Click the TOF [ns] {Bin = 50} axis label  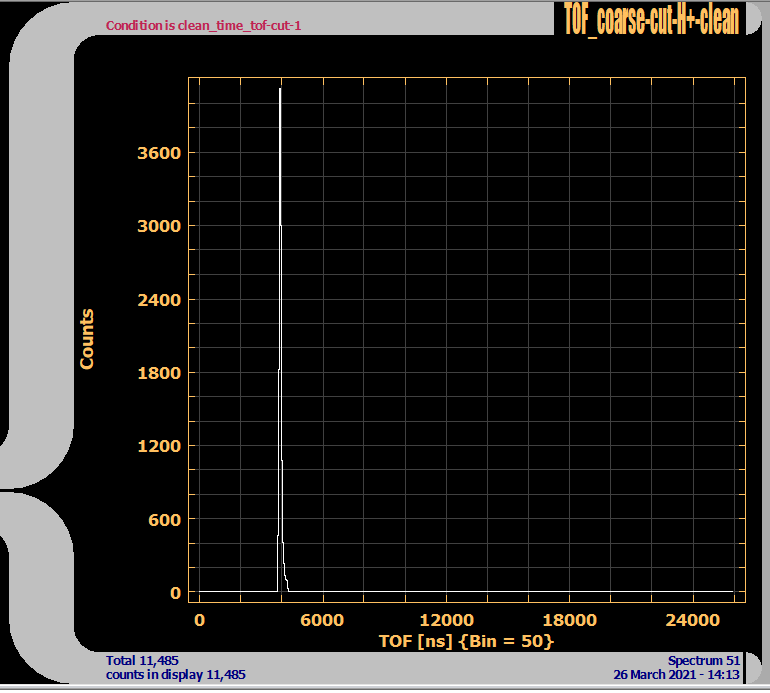tap(467, 641)
